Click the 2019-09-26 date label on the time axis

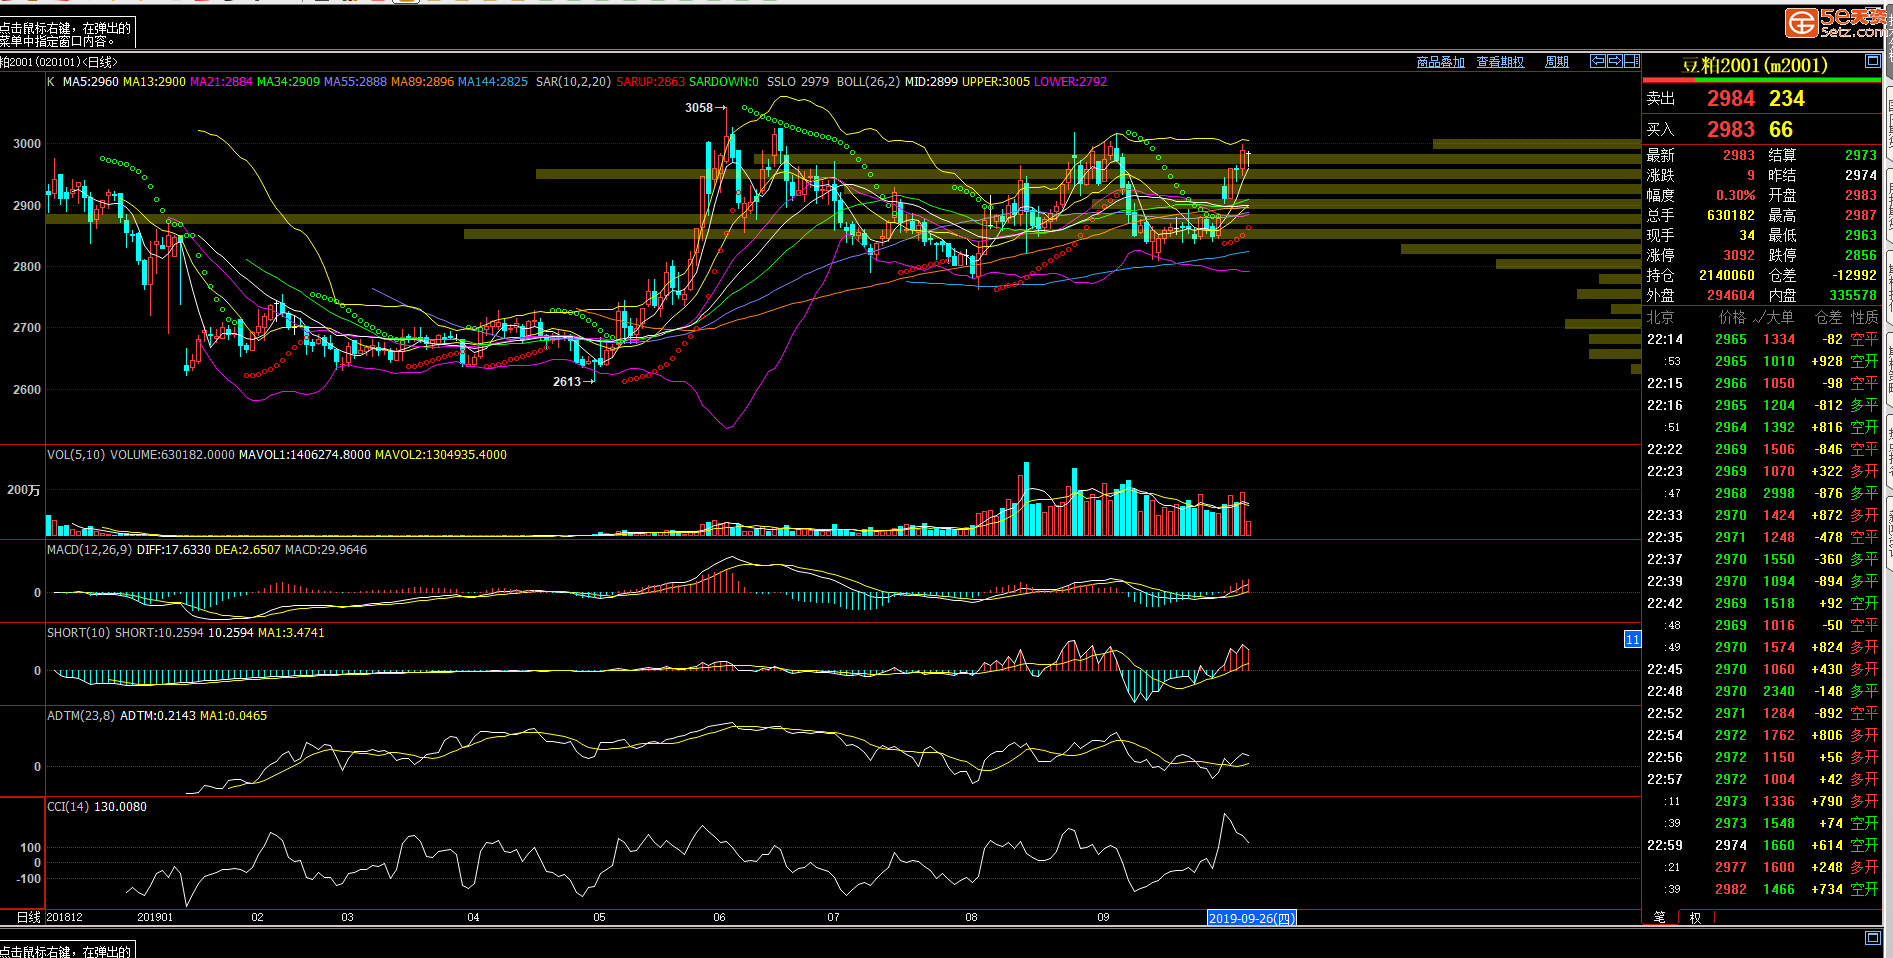(x=1251, y=918)
